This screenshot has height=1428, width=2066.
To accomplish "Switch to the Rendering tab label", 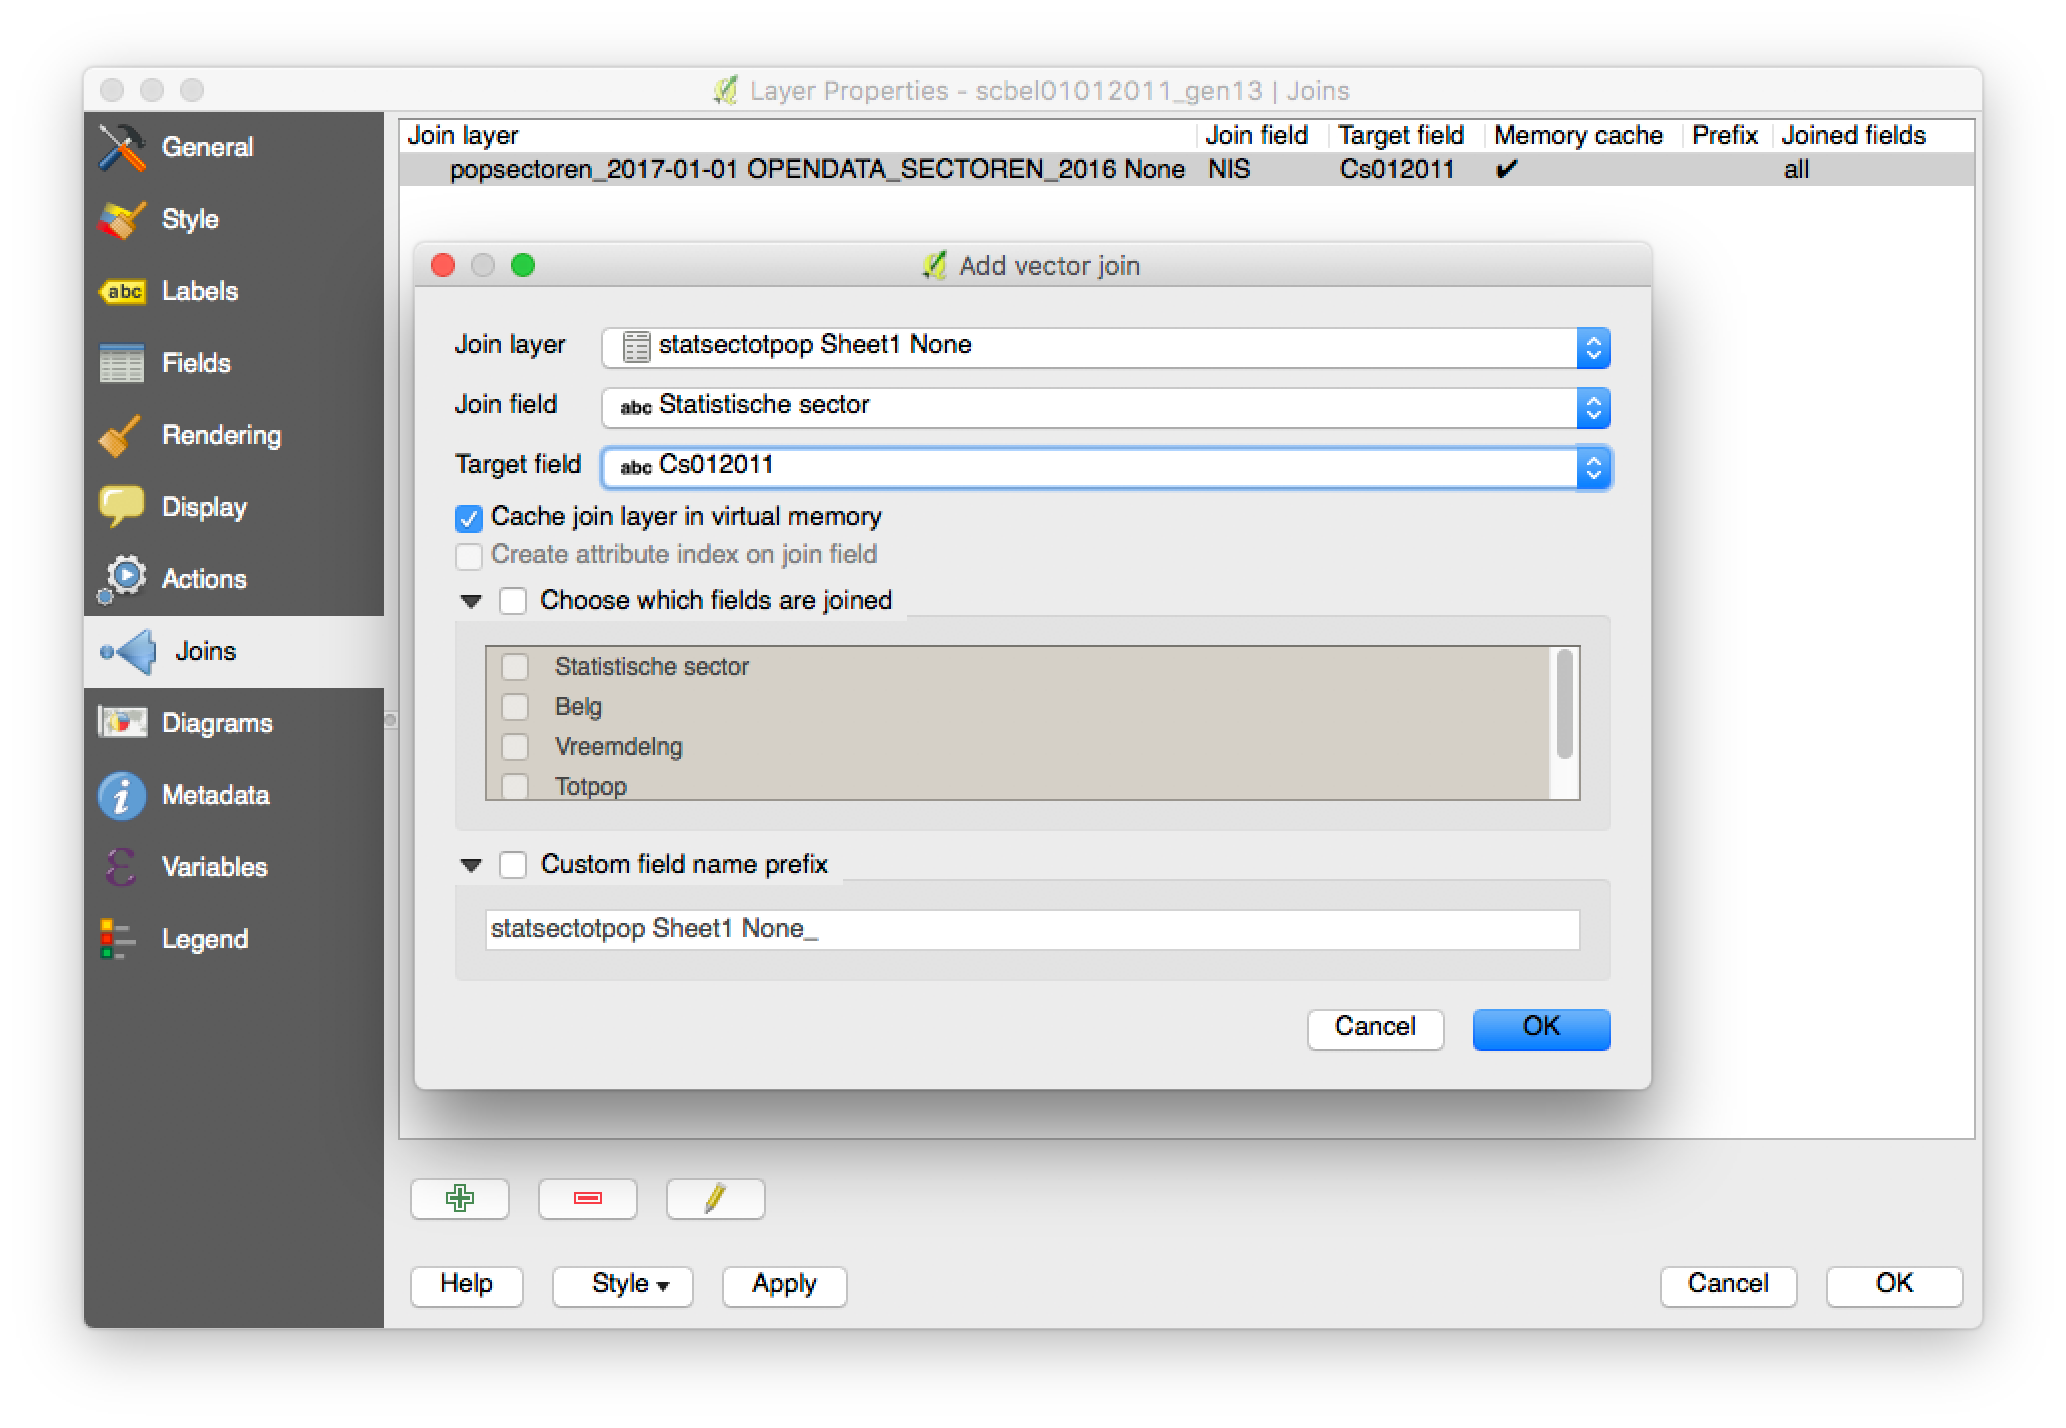I will 222,435.
